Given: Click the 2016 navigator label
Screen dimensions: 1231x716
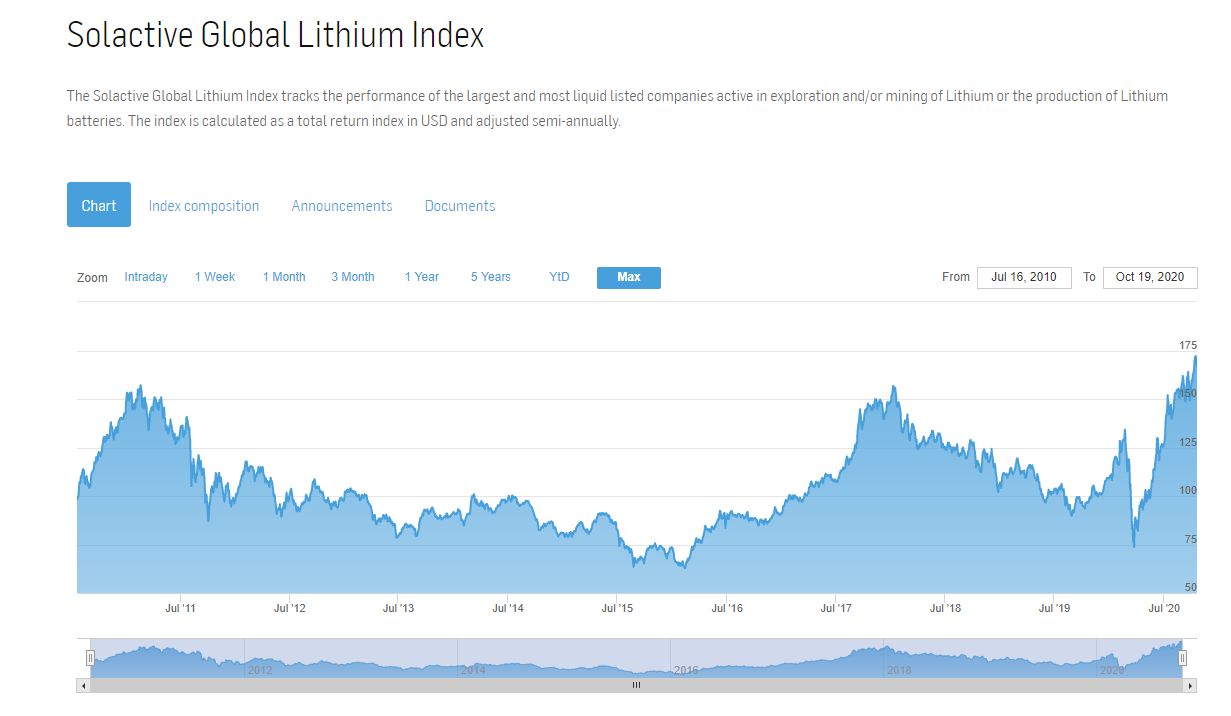Looking at the screenshot, I should [x=686, y=670].
